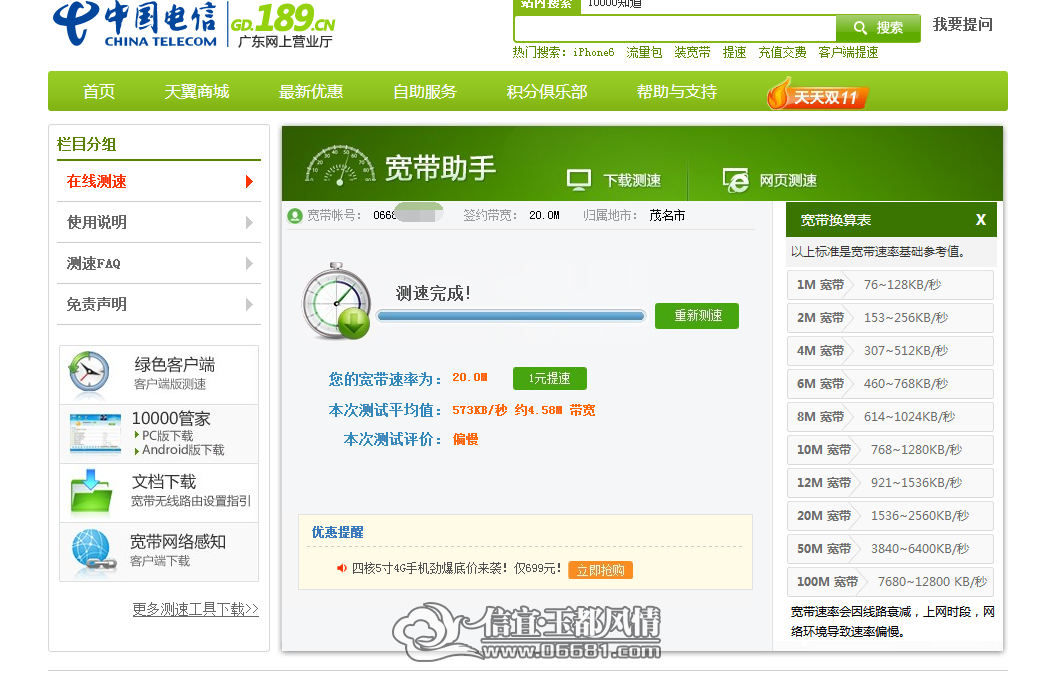The height and width of the screenshot is (673, 1055).
Task: Click the stopwatch download icon
Action: point(336,301)
